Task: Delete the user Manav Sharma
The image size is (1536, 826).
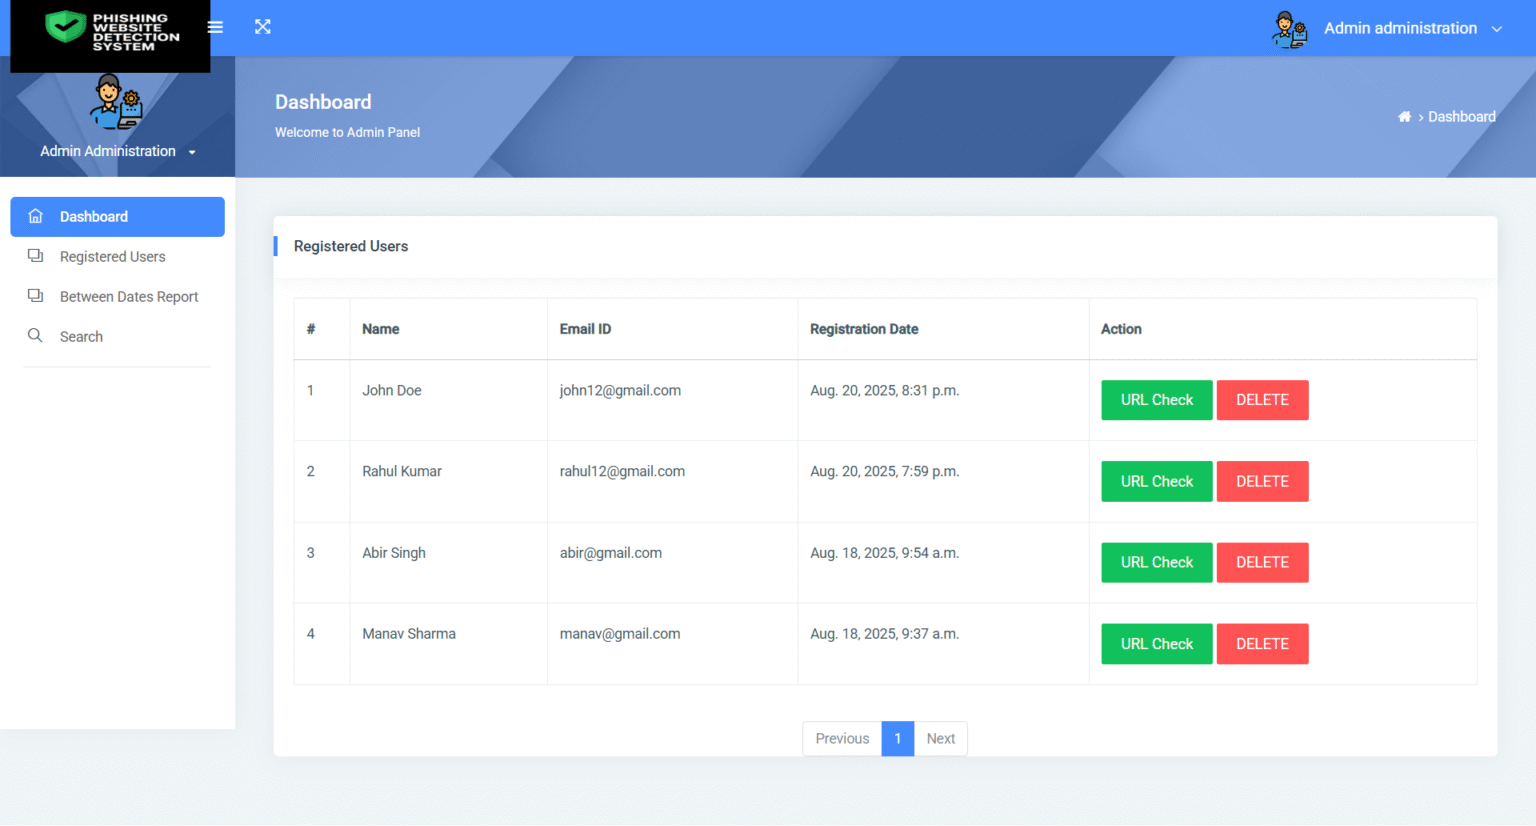Action: [1262, 643]
